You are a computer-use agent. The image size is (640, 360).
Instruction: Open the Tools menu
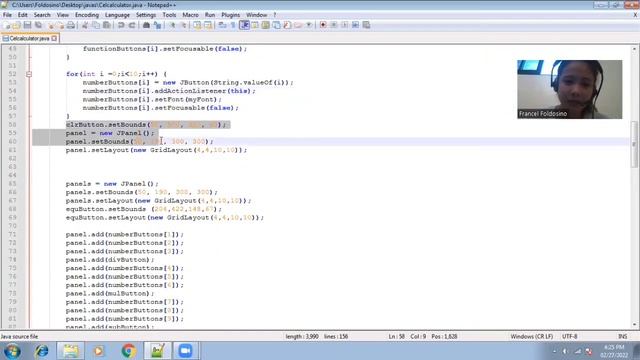(x=169, y=15)
